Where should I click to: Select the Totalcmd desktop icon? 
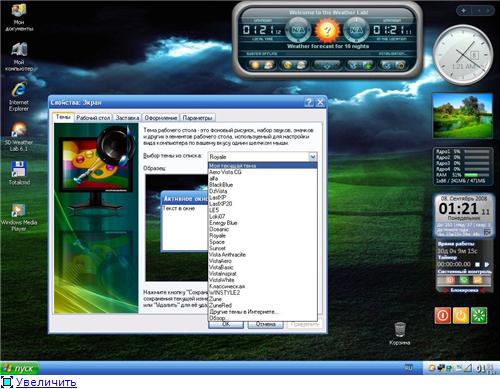19,173
